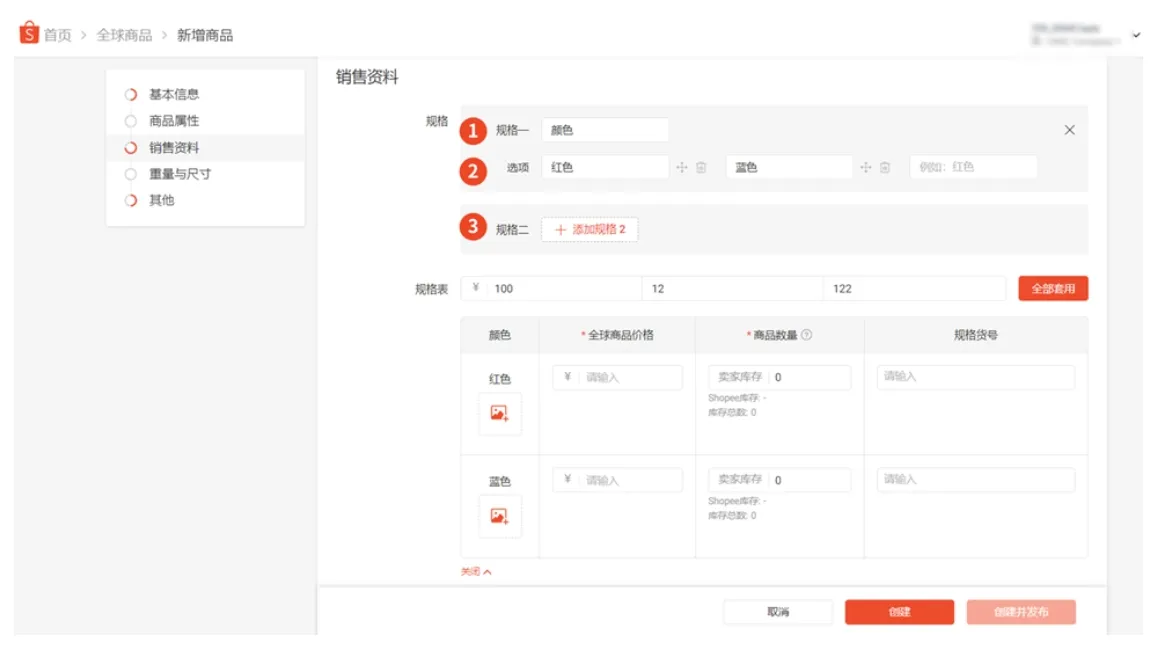The width and height of the screenshot is (1161, 649).
Task: Open 全球商品 from the breadcrumb
Action: click(x=124, y=31)
